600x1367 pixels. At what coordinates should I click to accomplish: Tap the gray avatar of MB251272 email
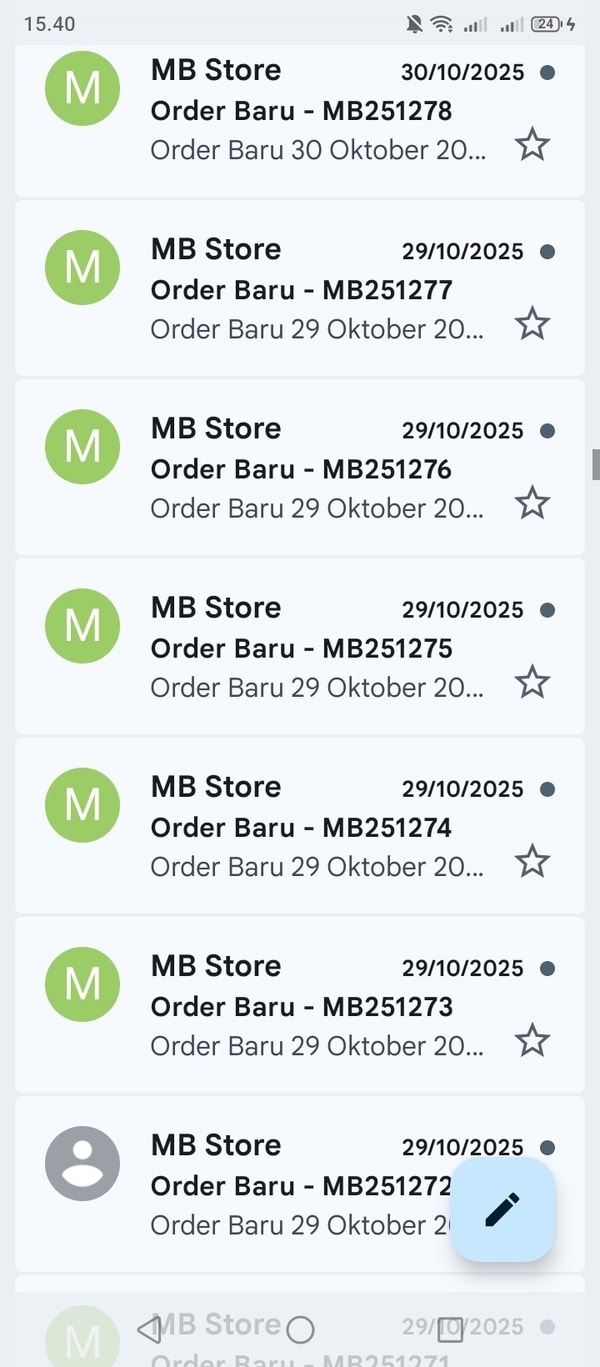(83, 1163)
